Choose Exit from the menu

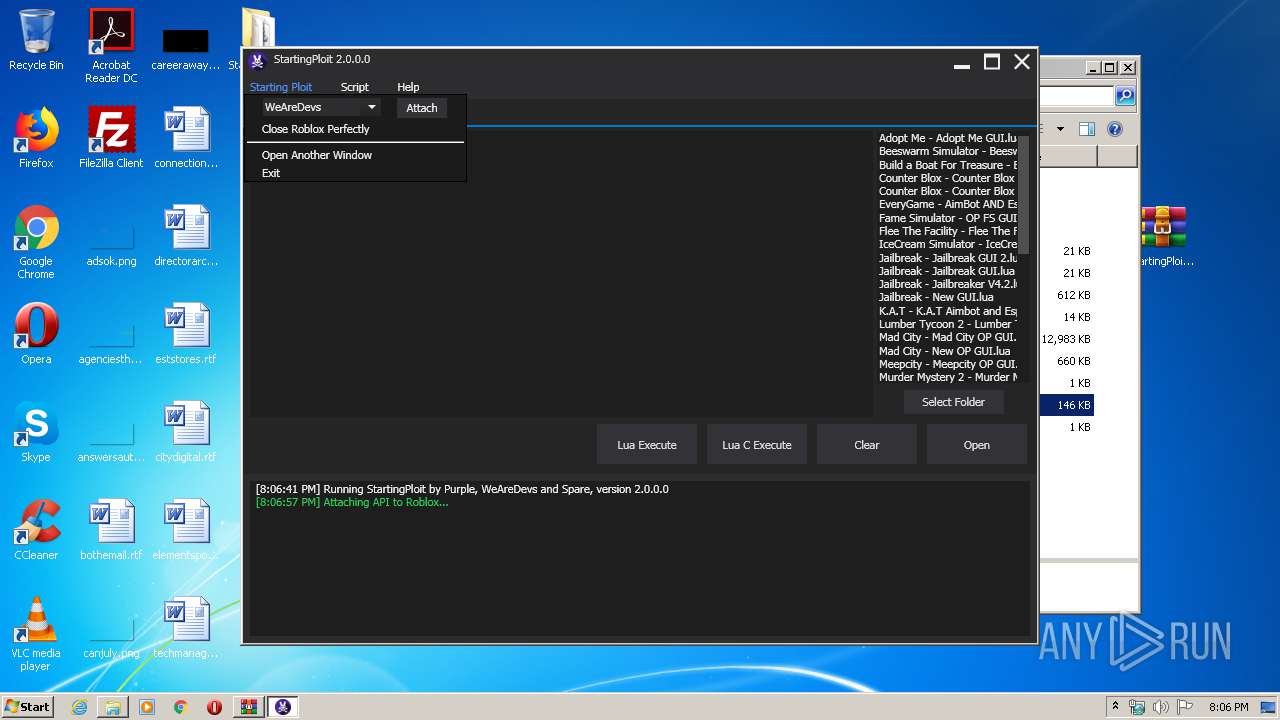coord(271,173)
